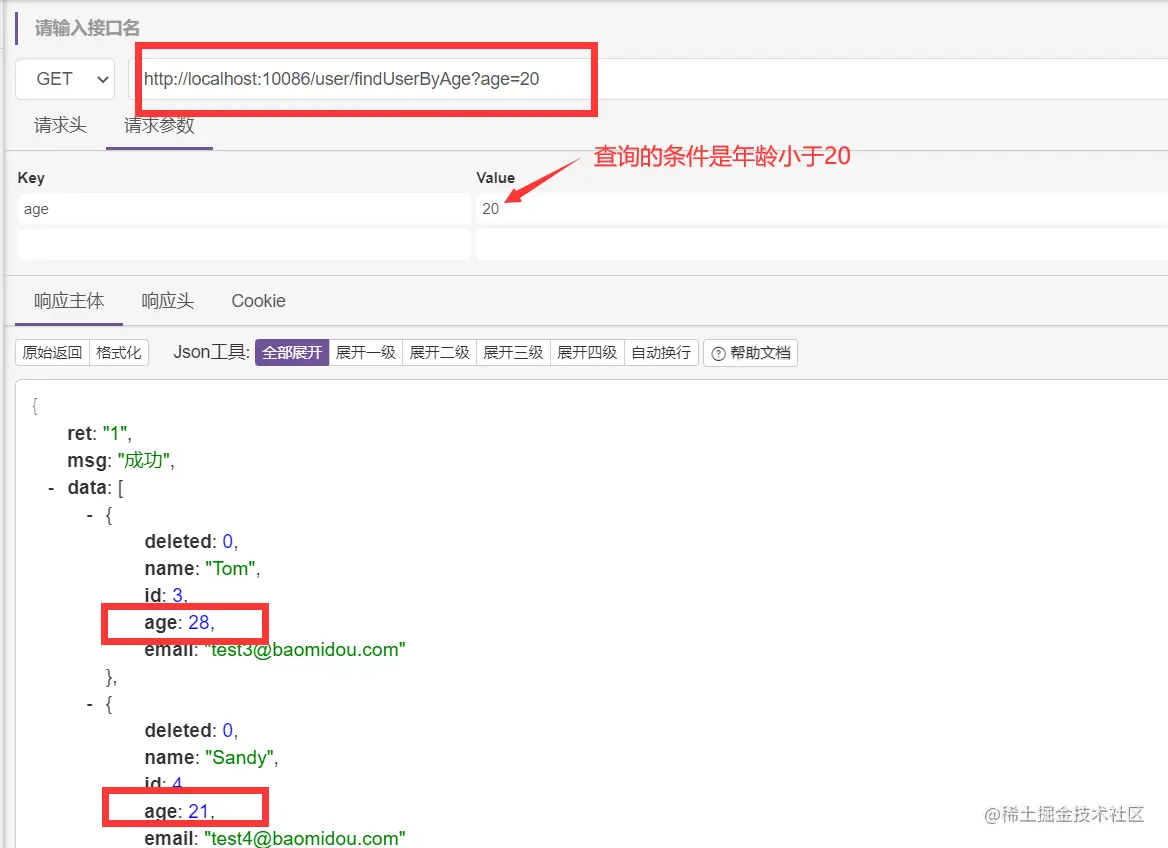Select 展开二级 to expand two levels
The width and height of the screenshot is (1168, 848).
(439, 352)
